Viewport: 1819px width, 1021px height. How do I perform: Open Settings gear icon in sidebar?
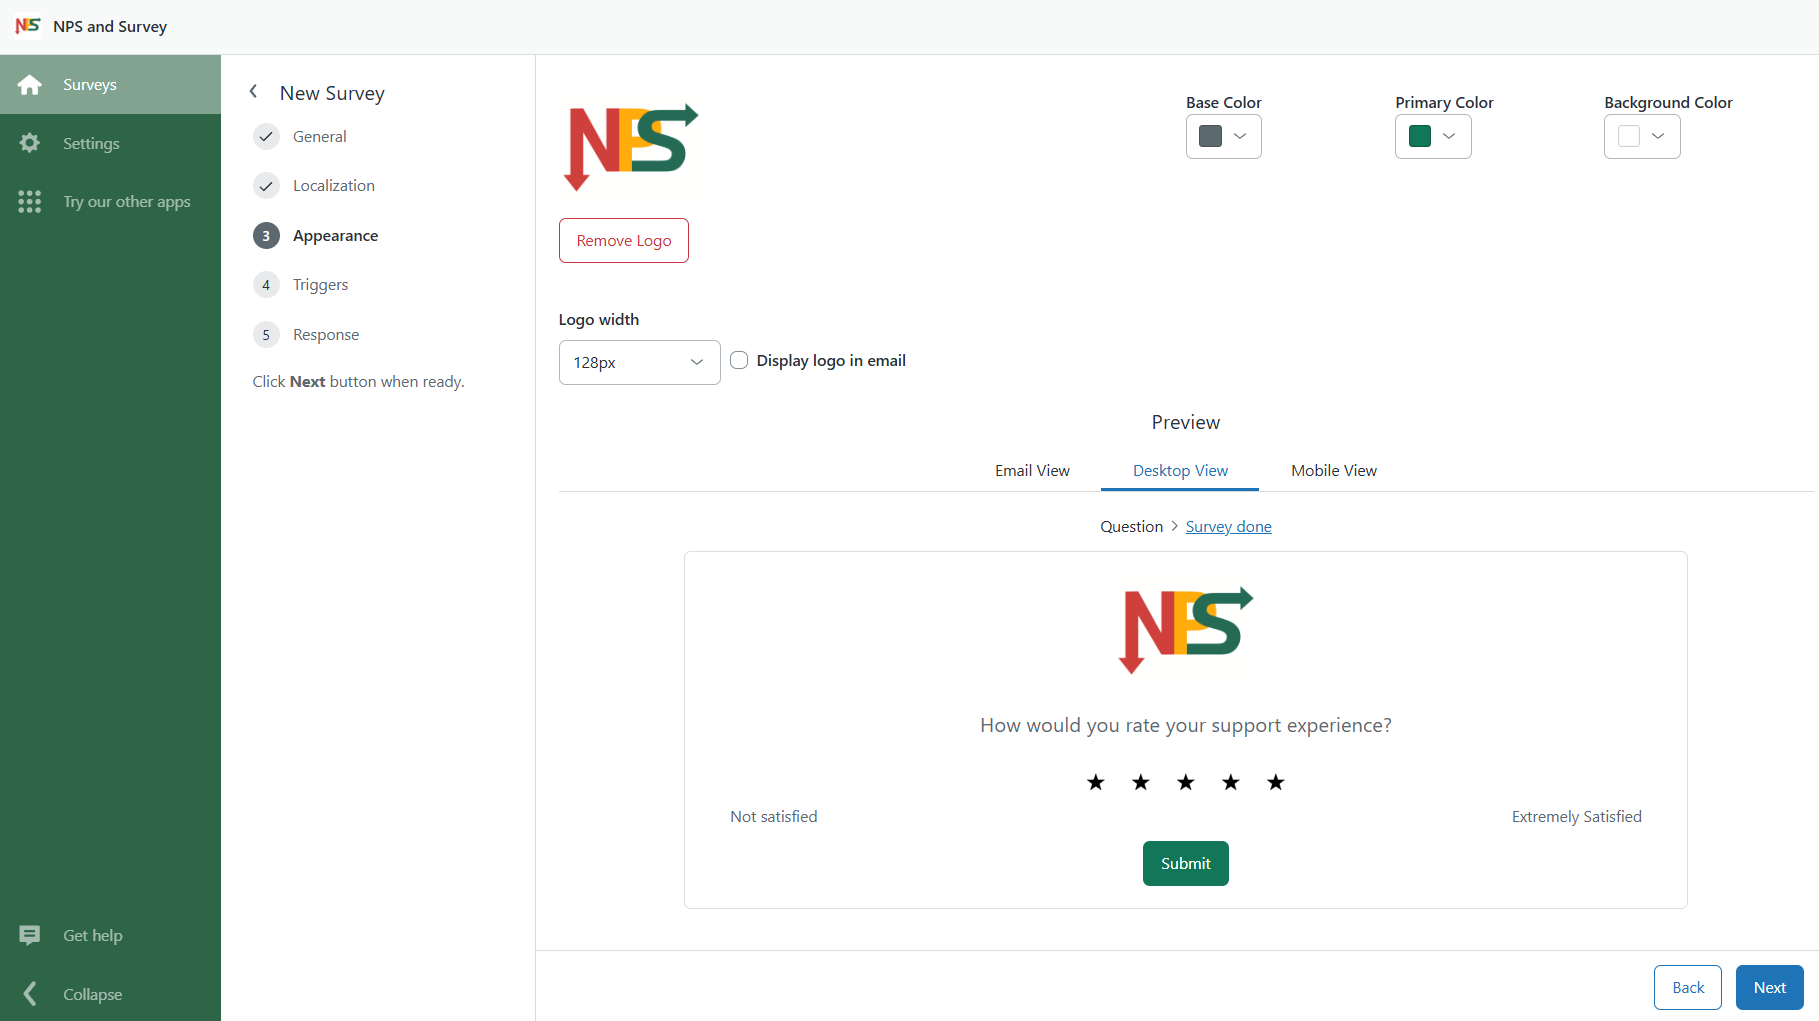pos(30,143)
